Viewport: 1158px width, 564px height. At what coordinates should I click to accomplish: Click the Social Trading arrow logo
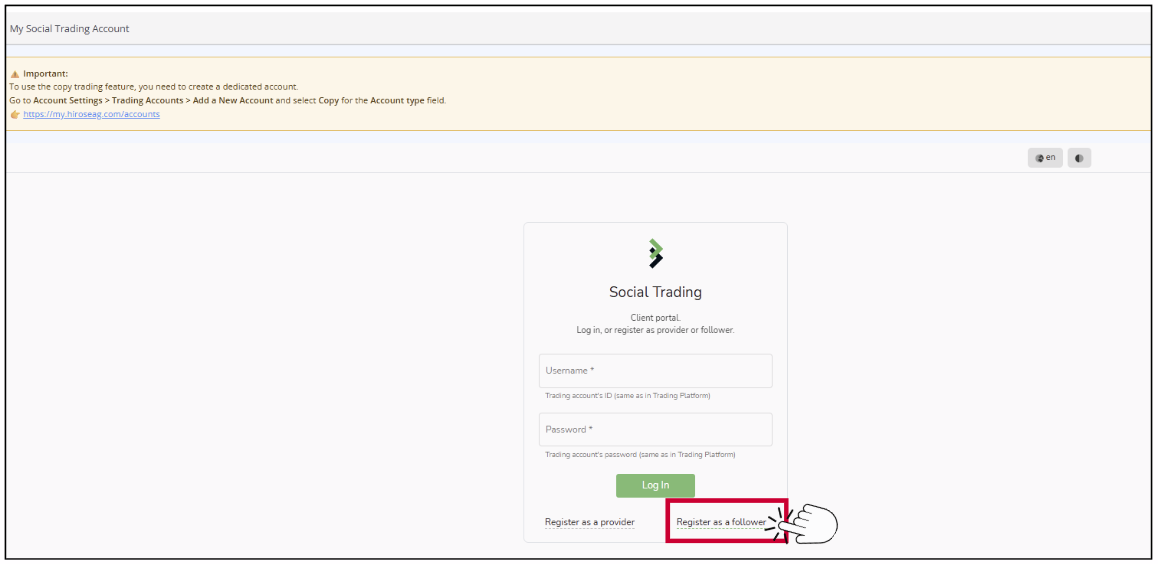655,254
